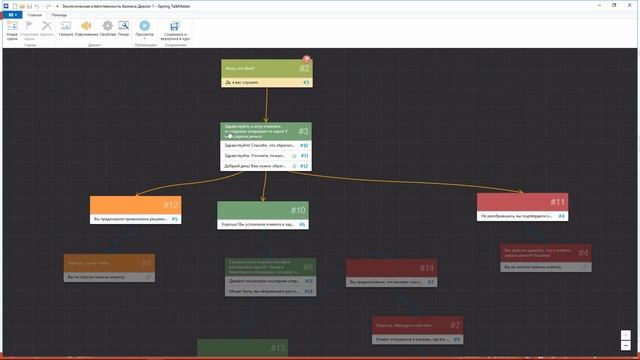Select red scene #11 header

(522, 202)
